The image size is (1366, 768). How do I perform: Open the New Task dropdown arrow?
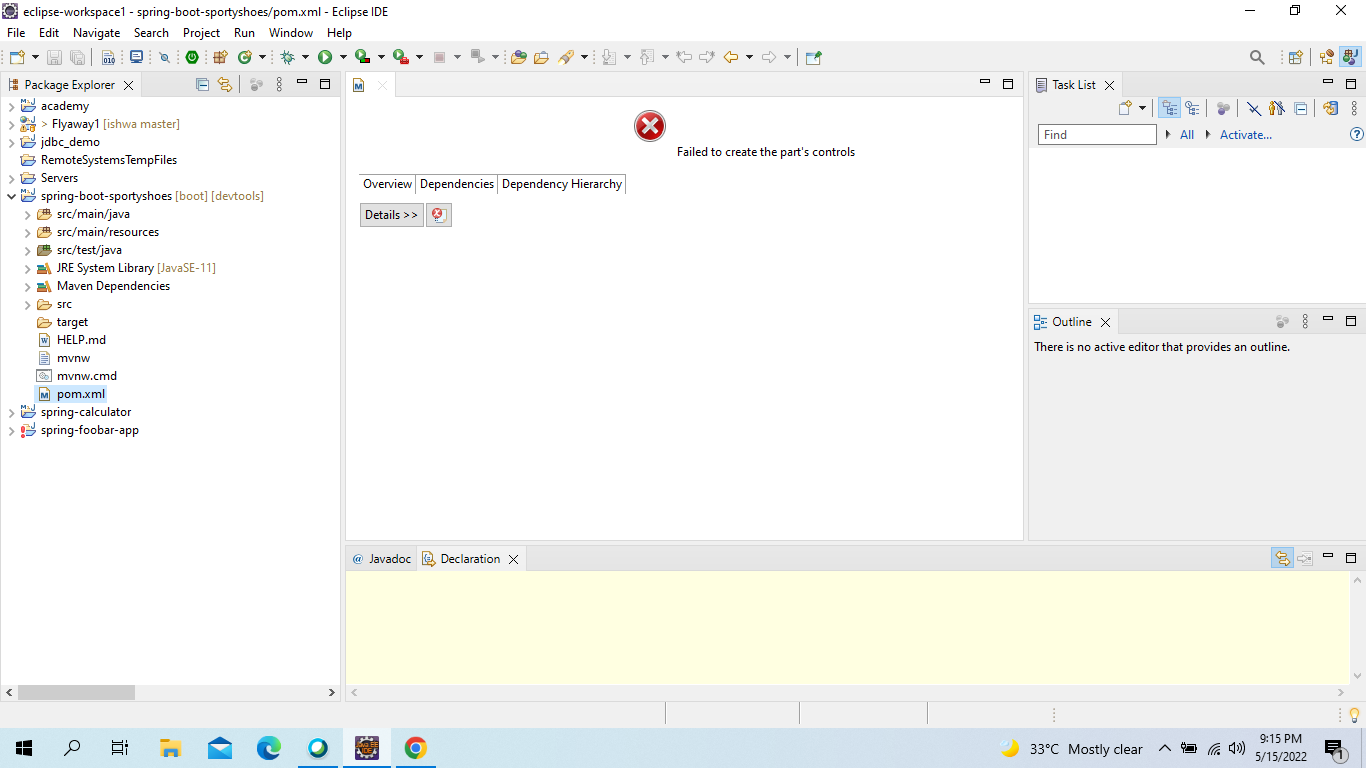pos(1143,108)
